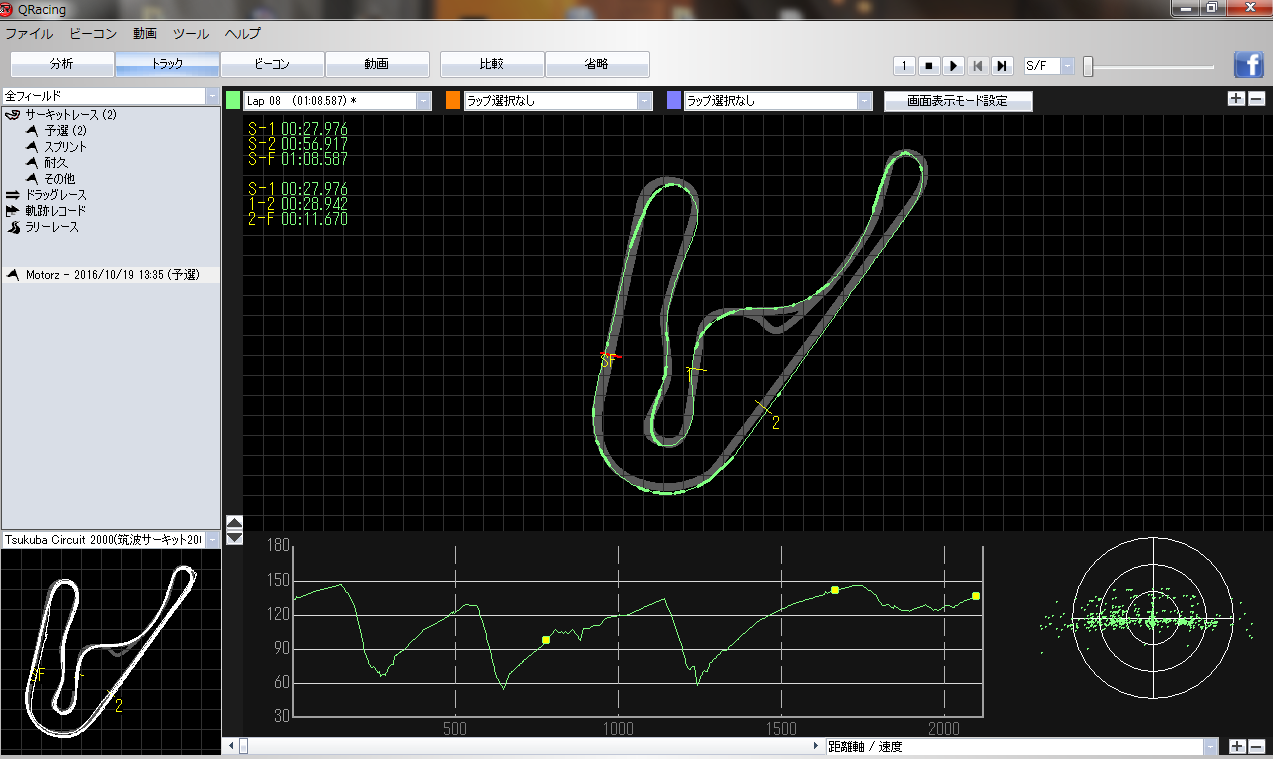Skip to the next lap marker

click(x=1001, y=66)
